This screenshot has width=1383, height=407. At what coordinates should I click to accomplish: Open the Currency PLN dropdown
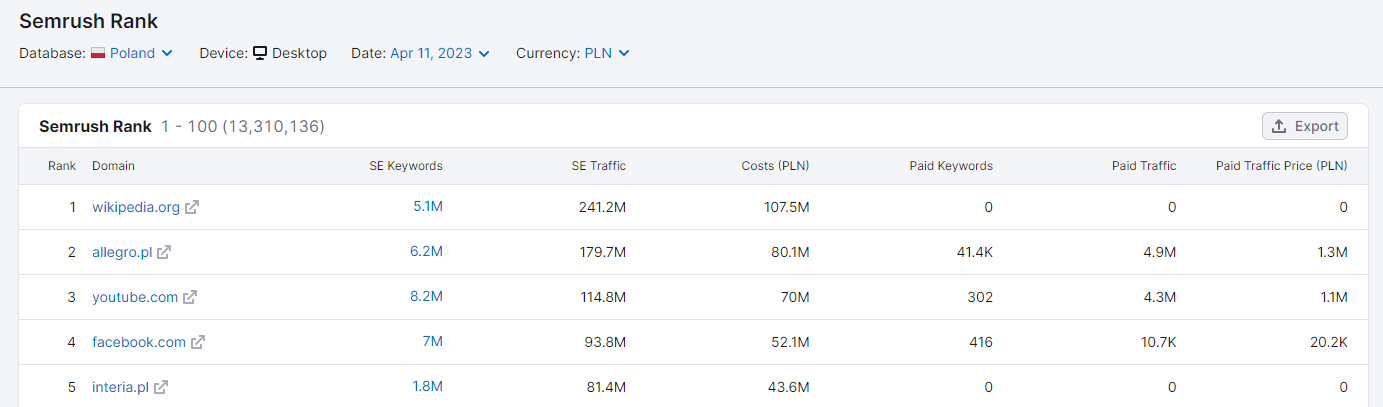click(x=607, y=53)
